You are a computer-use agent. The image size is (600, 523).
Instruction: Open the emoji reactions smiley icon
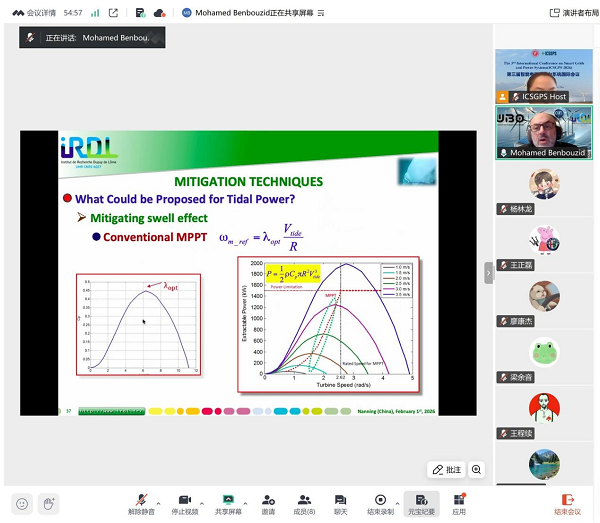point(22,502)
